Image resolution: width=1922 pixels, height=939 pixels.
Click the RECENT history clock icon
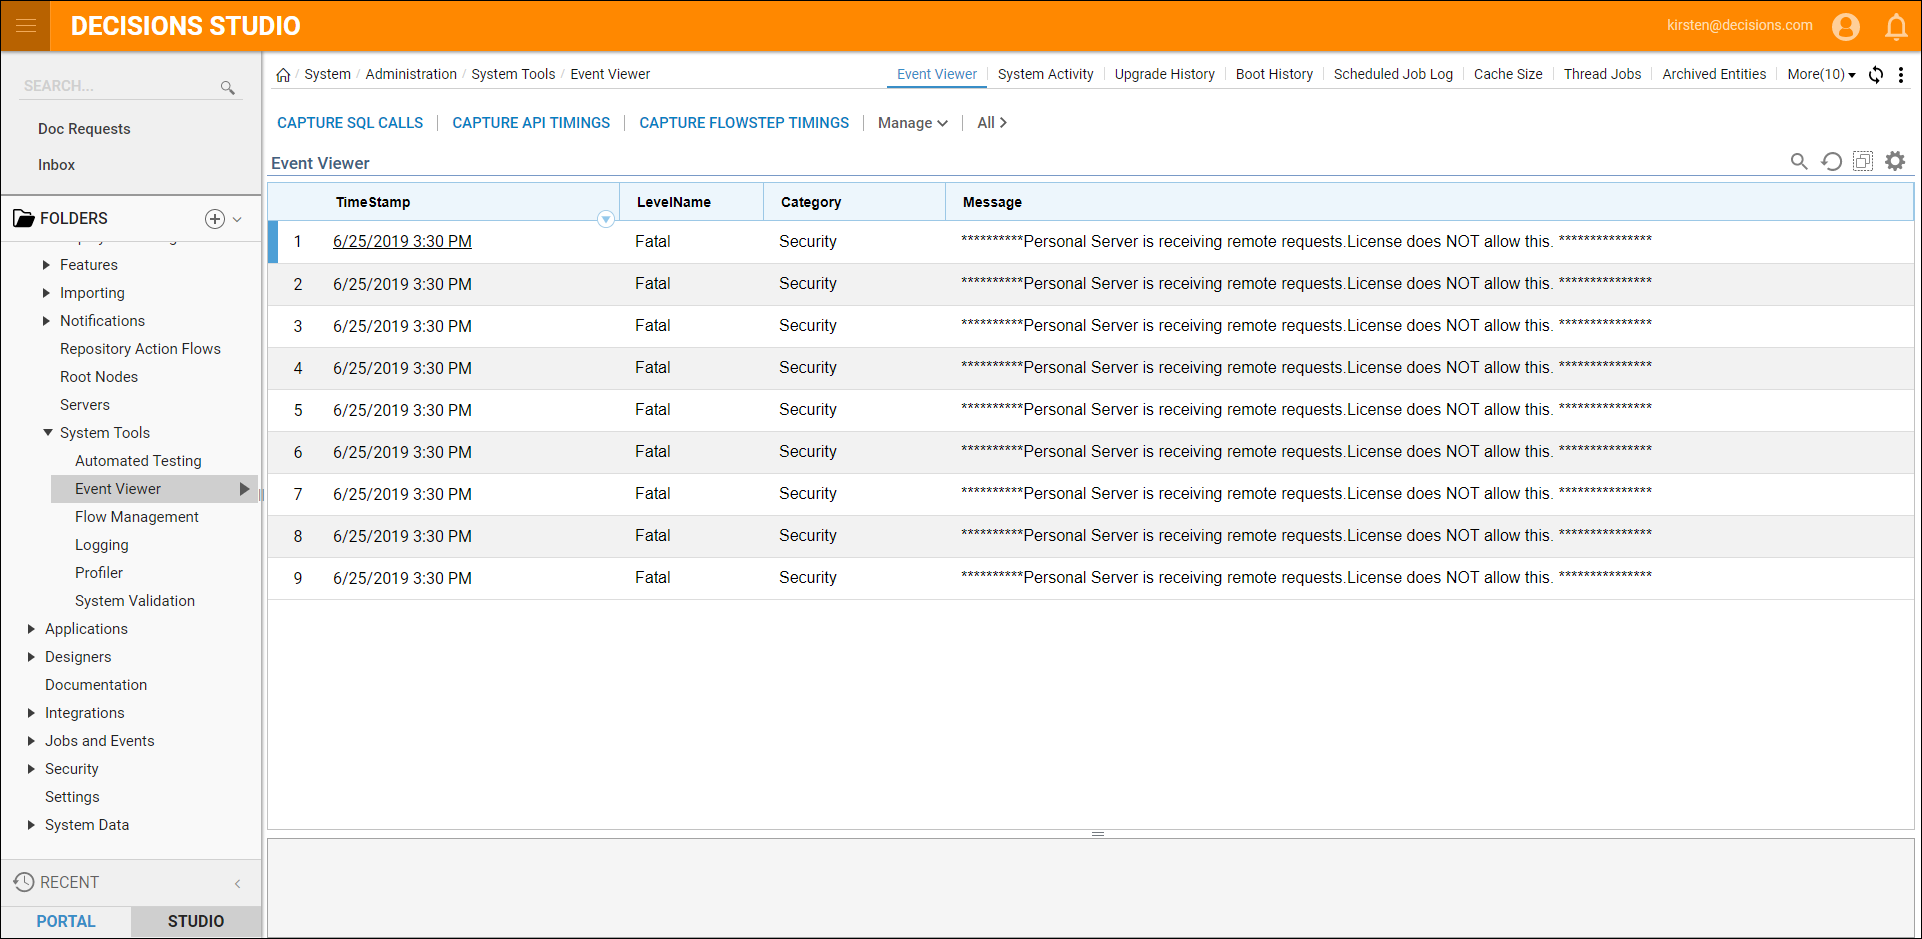[24, 882]
